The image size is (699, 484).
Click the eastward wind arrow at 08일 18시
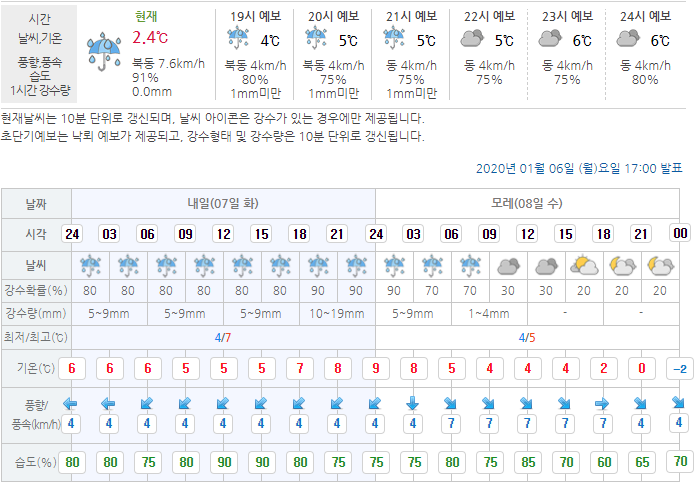(602, 404)
